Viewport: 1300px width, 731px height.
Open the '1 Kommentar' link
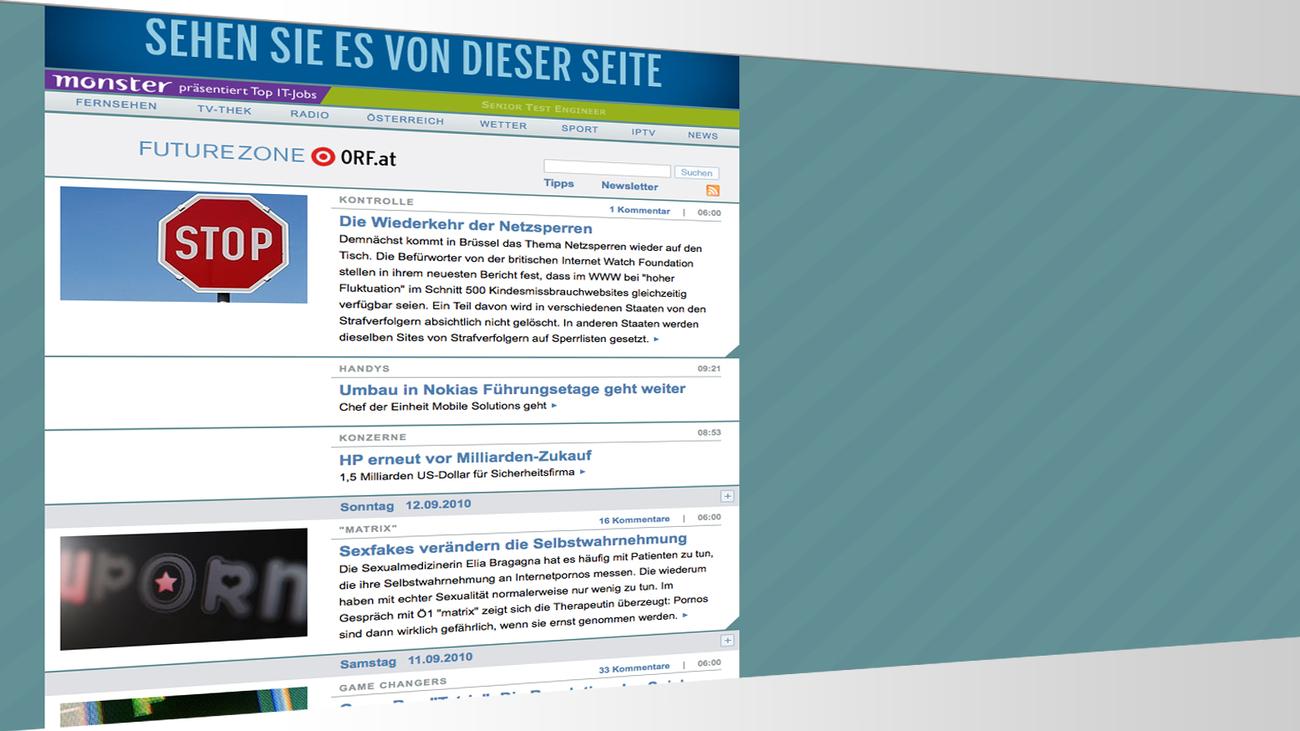[640, 210]
